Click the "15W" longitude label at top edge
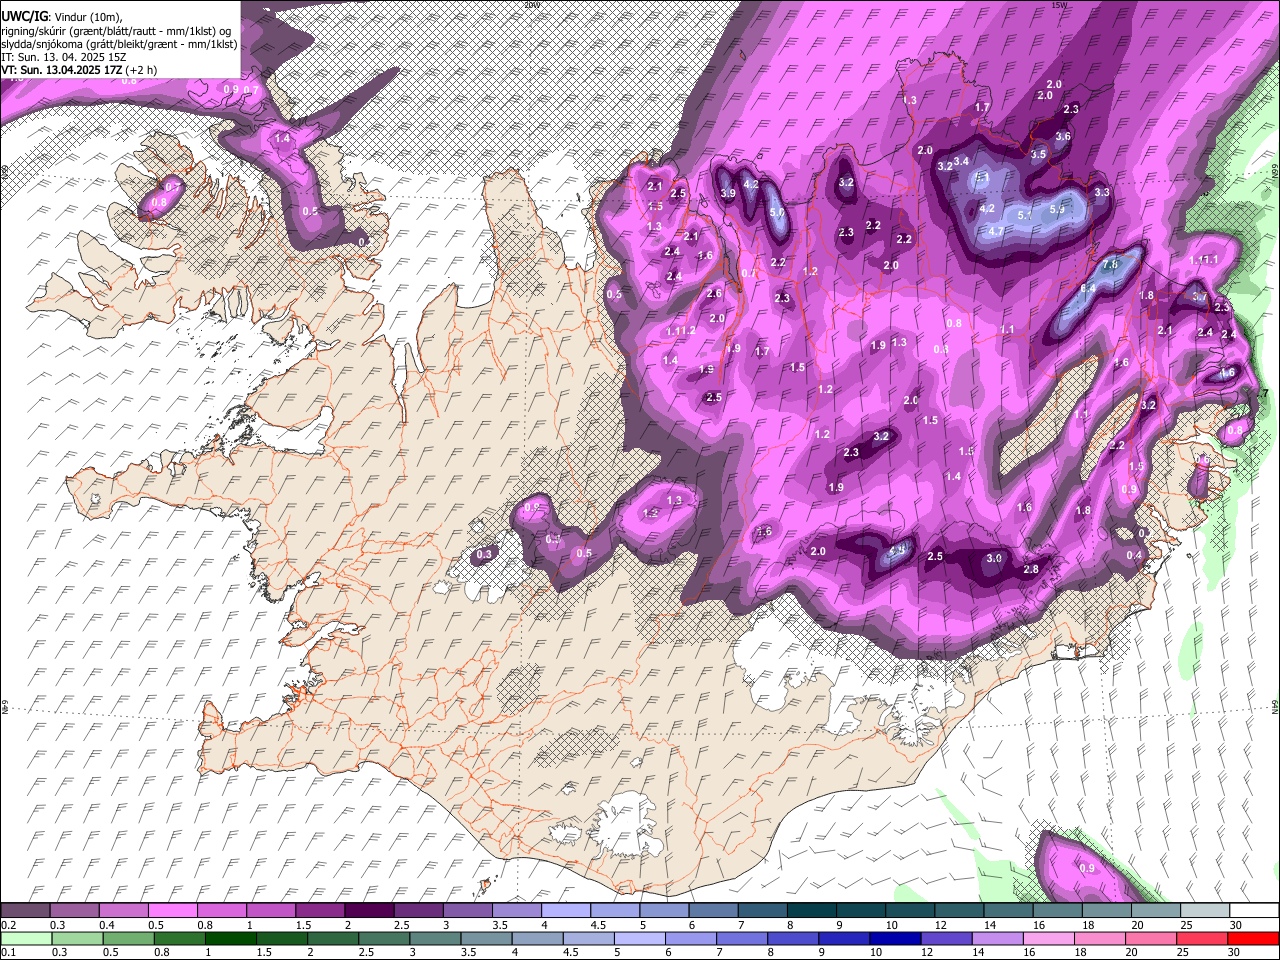1280x960 pixels. pyautogui.click(x=1059, y=5)
